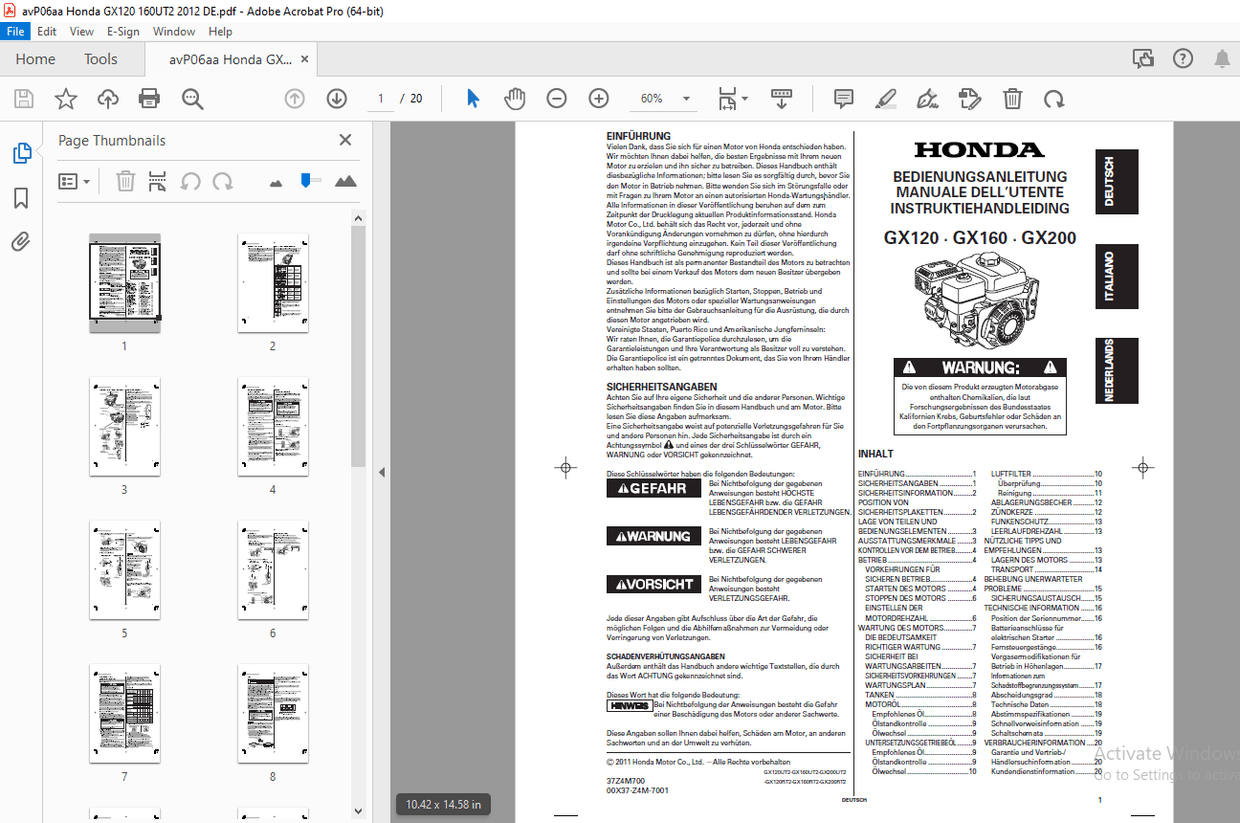Select the page 3 thumbnail
Image resolution: width=1240 pixels, height=823 pixels.
(124, 426)
